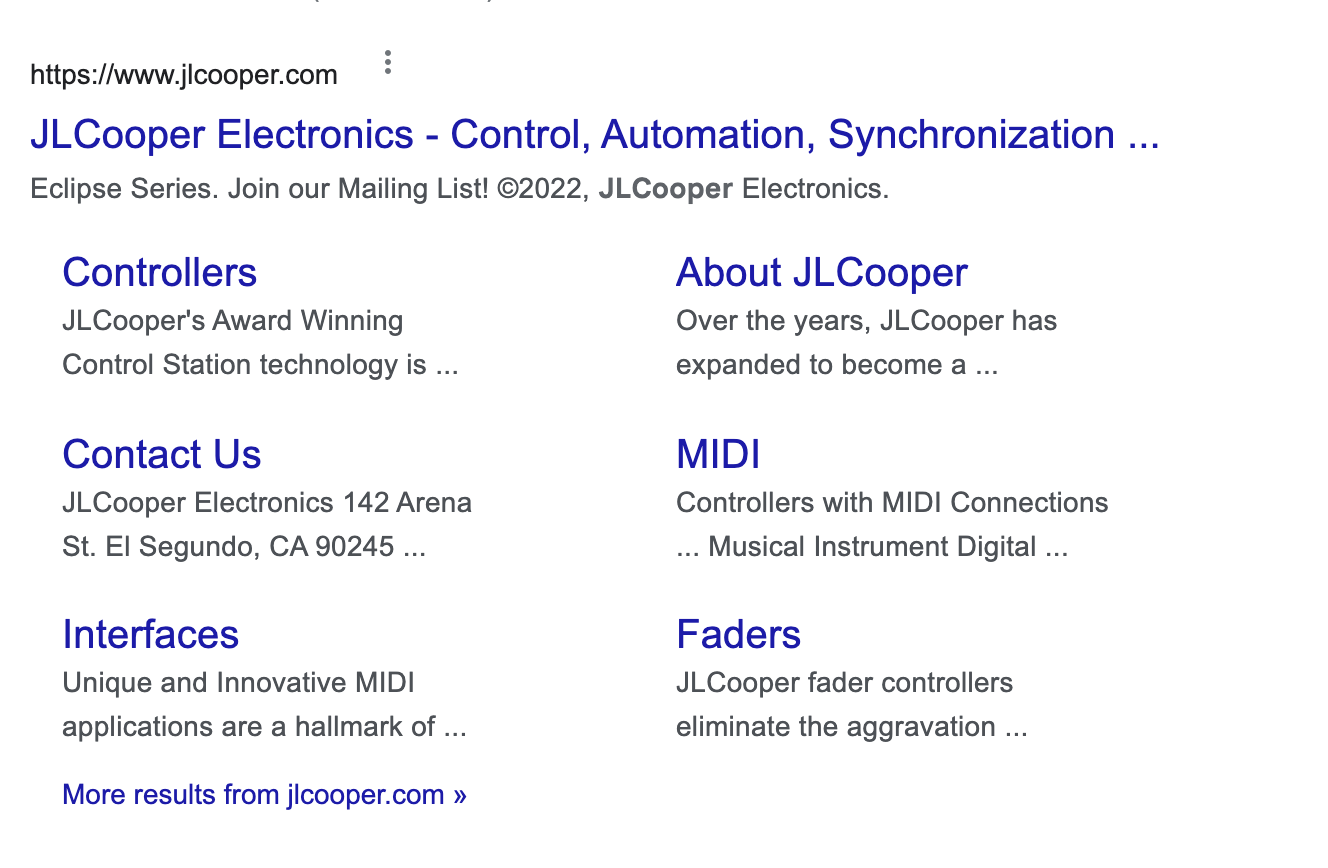This screenshot has width=1328, height=868.
Task: Open JLCooper Electronics main result title
Action: pos(595,134)
